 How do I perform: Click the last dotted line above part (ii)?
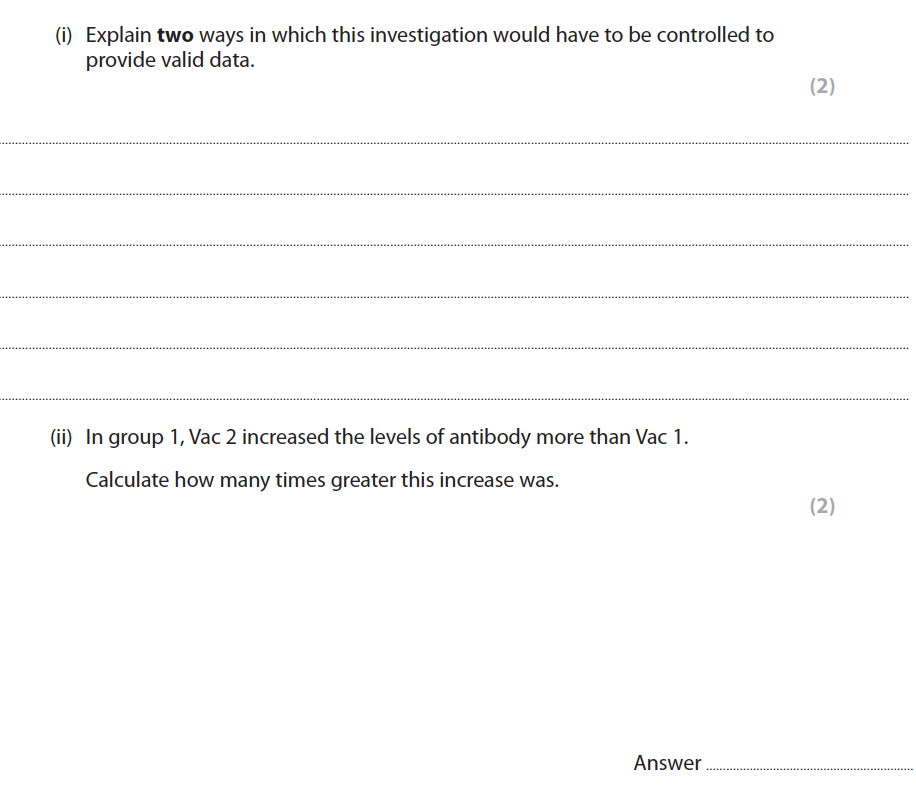455,398
